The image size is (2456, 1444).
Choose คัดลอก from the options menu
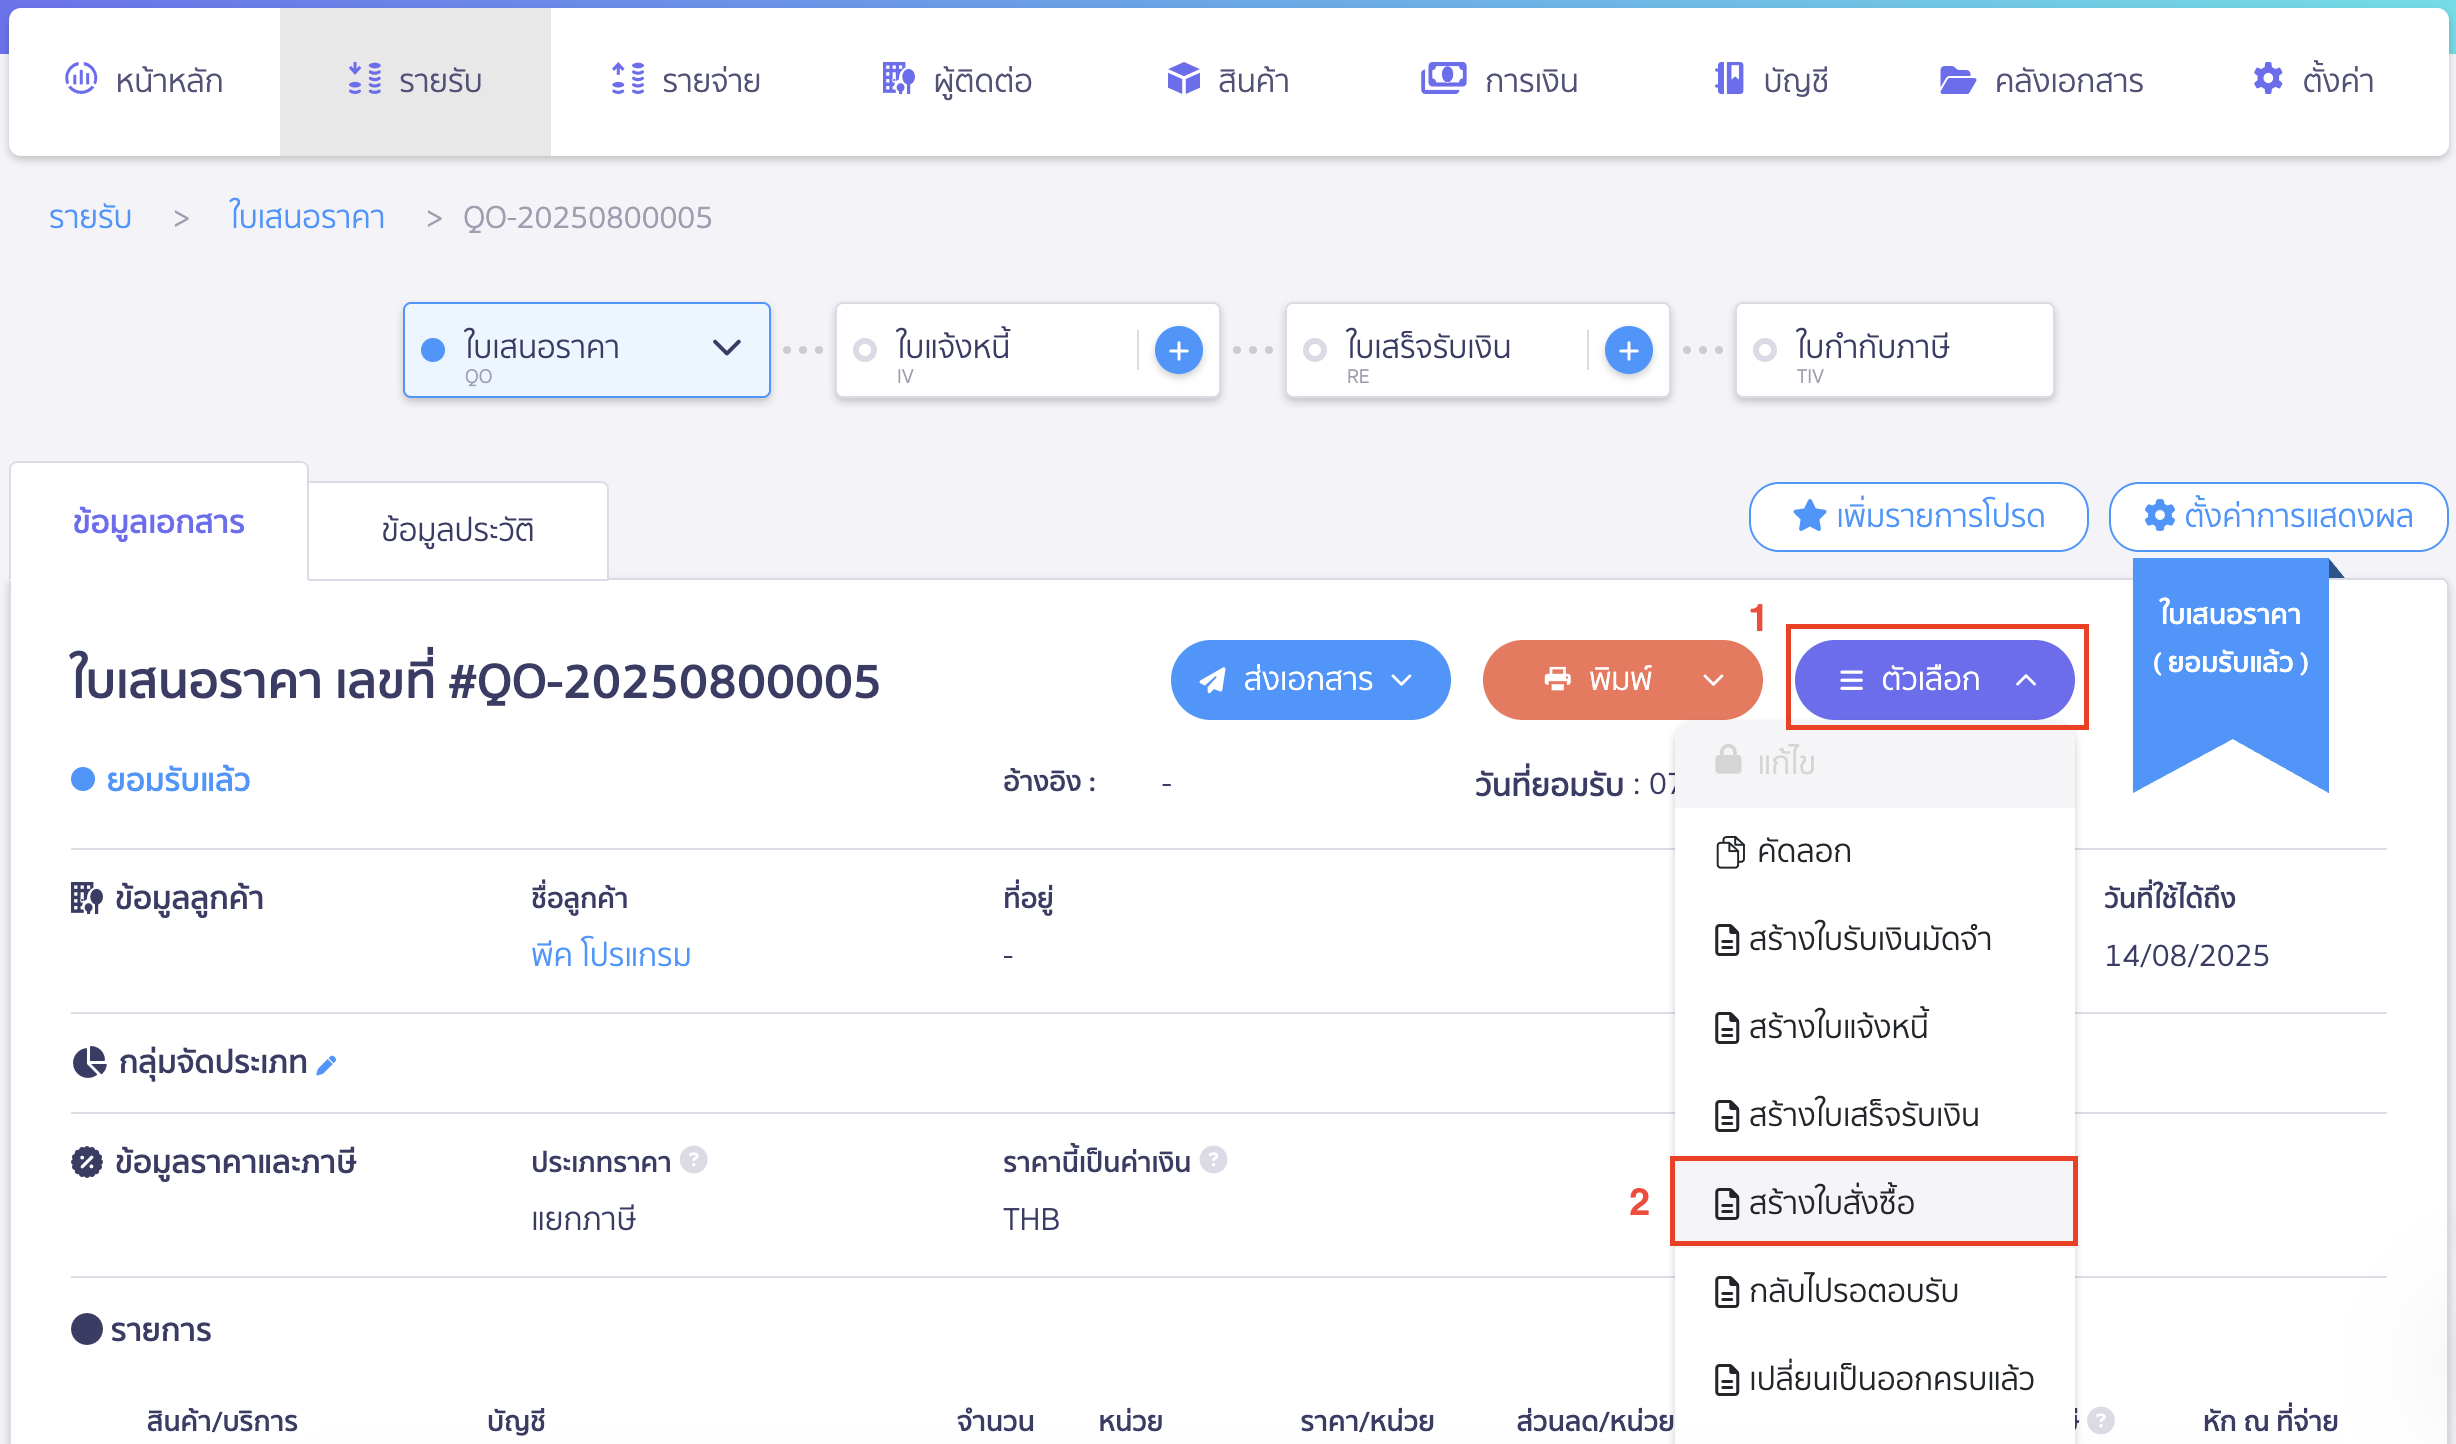(1875, 852)
